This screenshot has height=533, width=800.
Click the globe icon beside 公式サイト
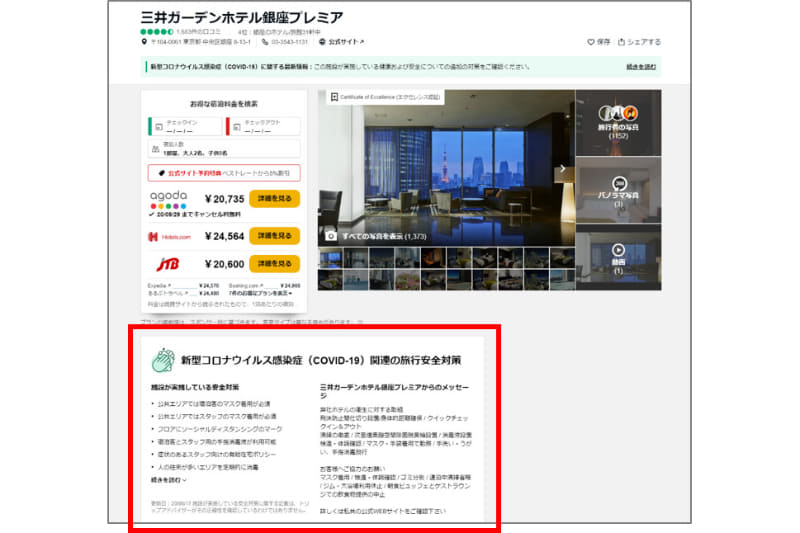point(322,42)
